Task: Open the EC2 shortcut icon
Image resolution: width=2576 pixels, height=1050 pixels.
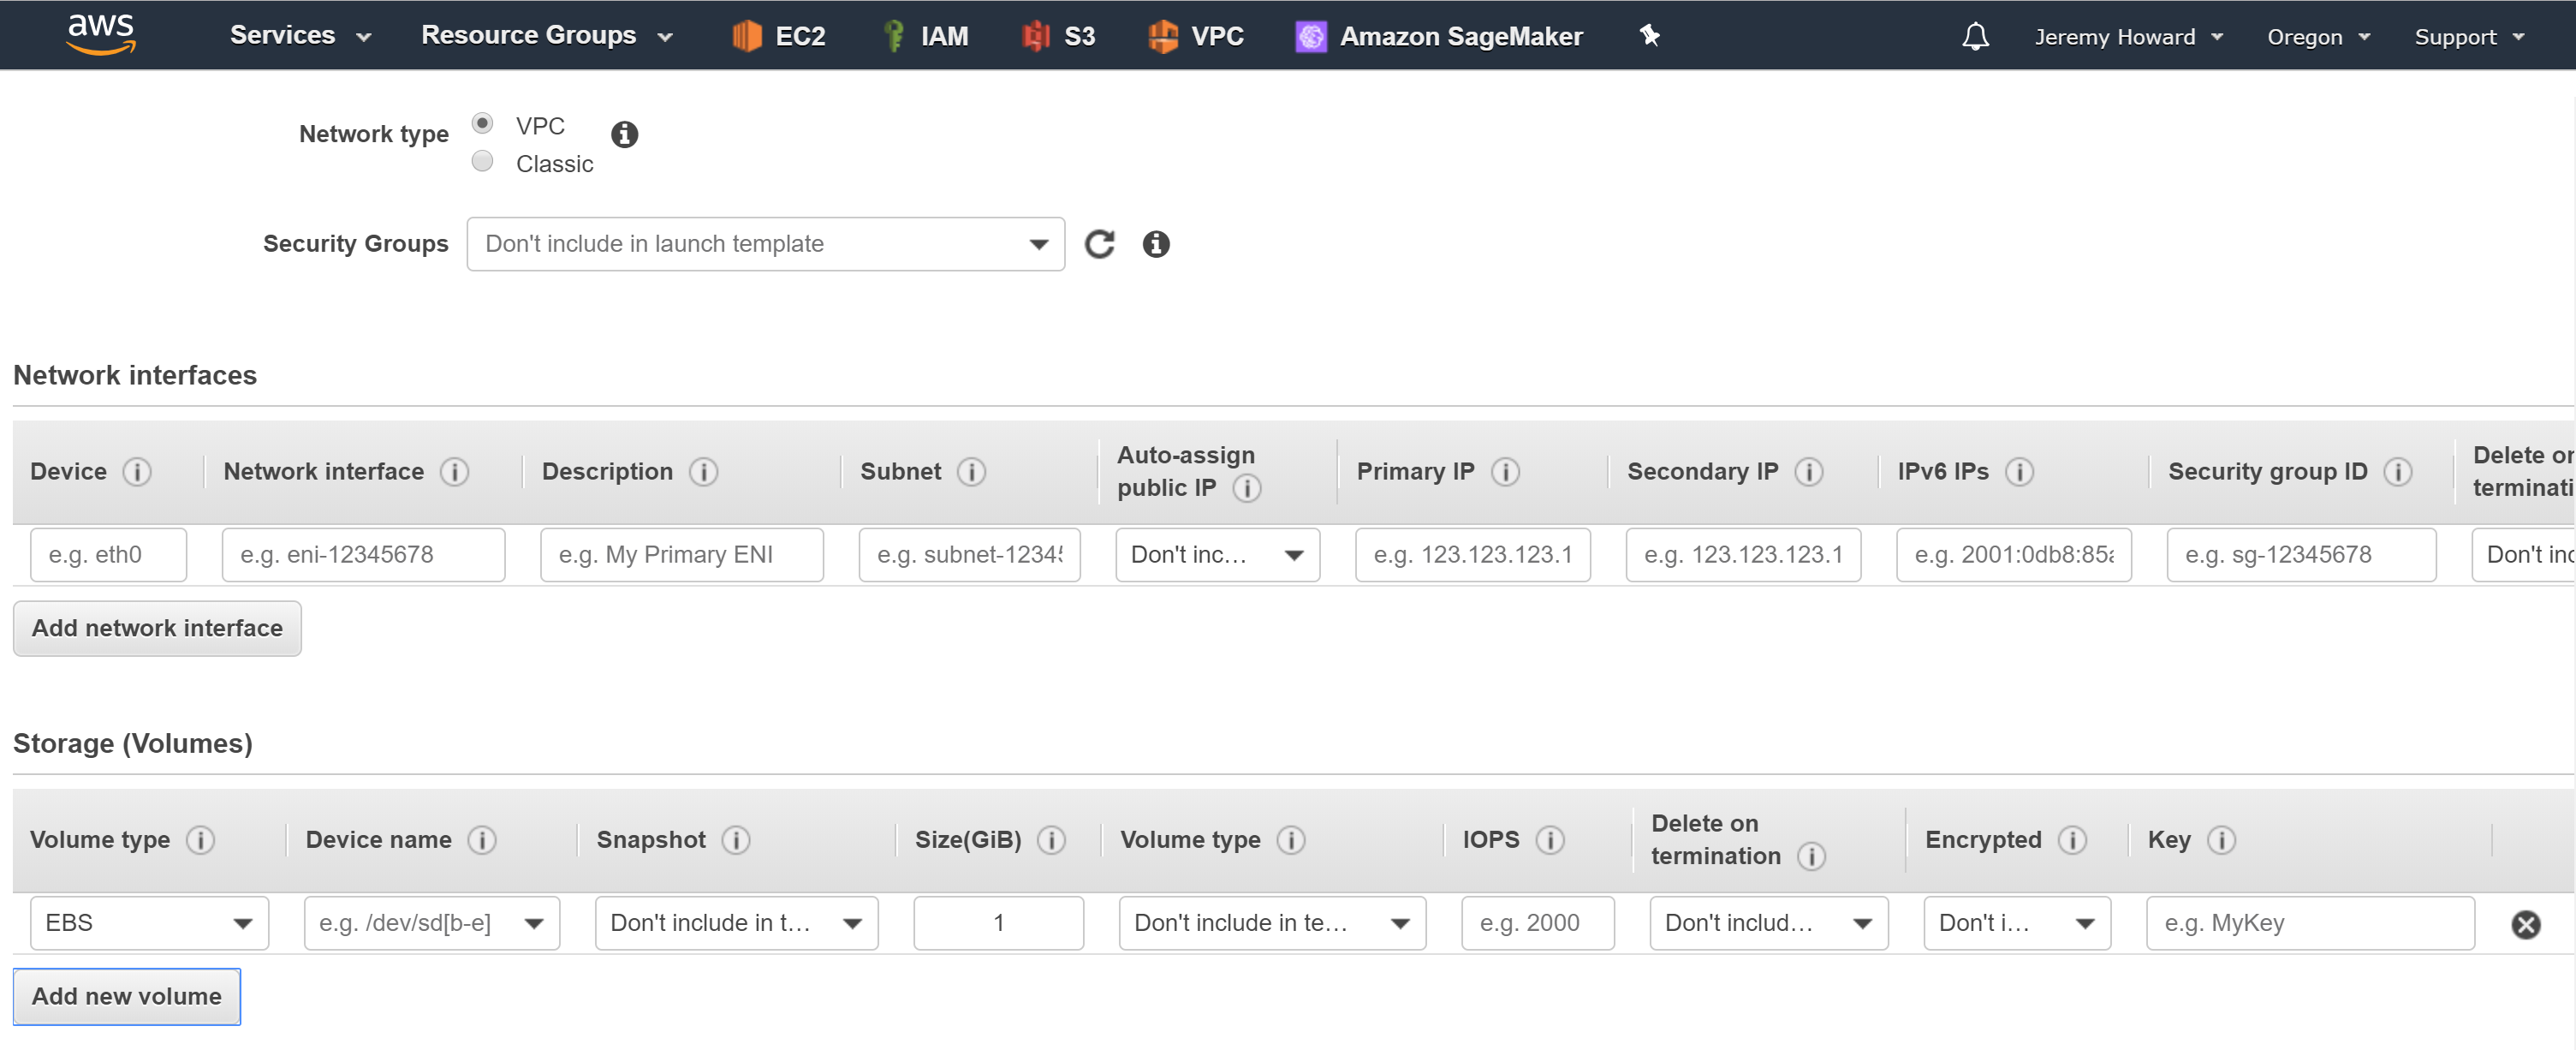Action: pos(747,36)
